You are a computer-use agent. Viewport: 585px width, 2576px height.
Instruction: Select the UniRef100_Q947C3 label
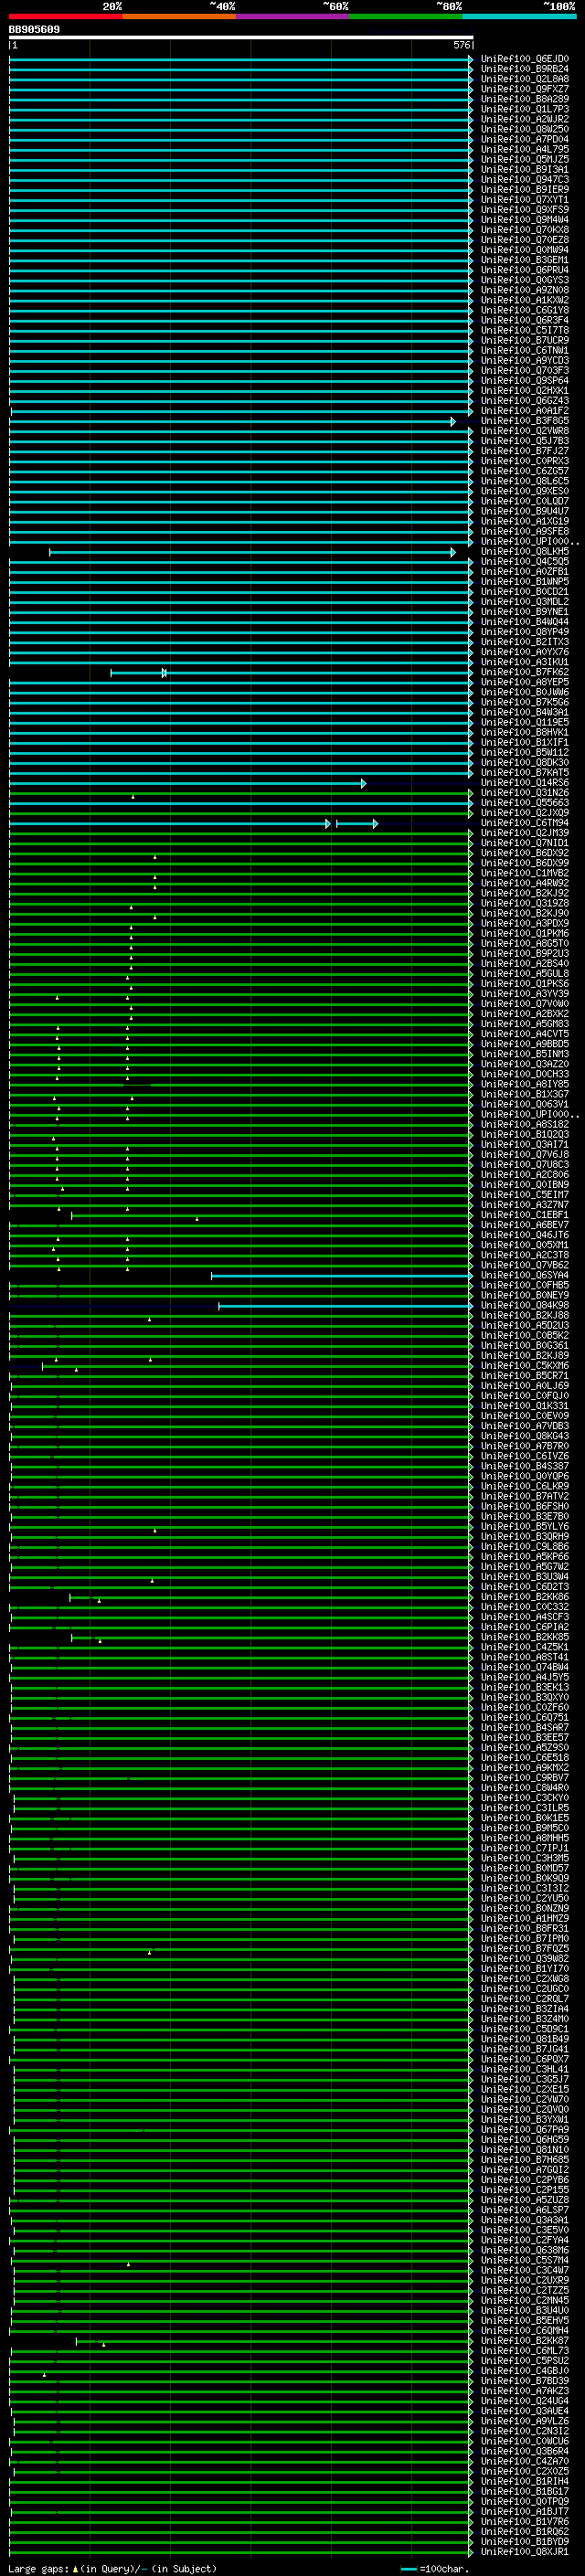click(x=525, y=180)
